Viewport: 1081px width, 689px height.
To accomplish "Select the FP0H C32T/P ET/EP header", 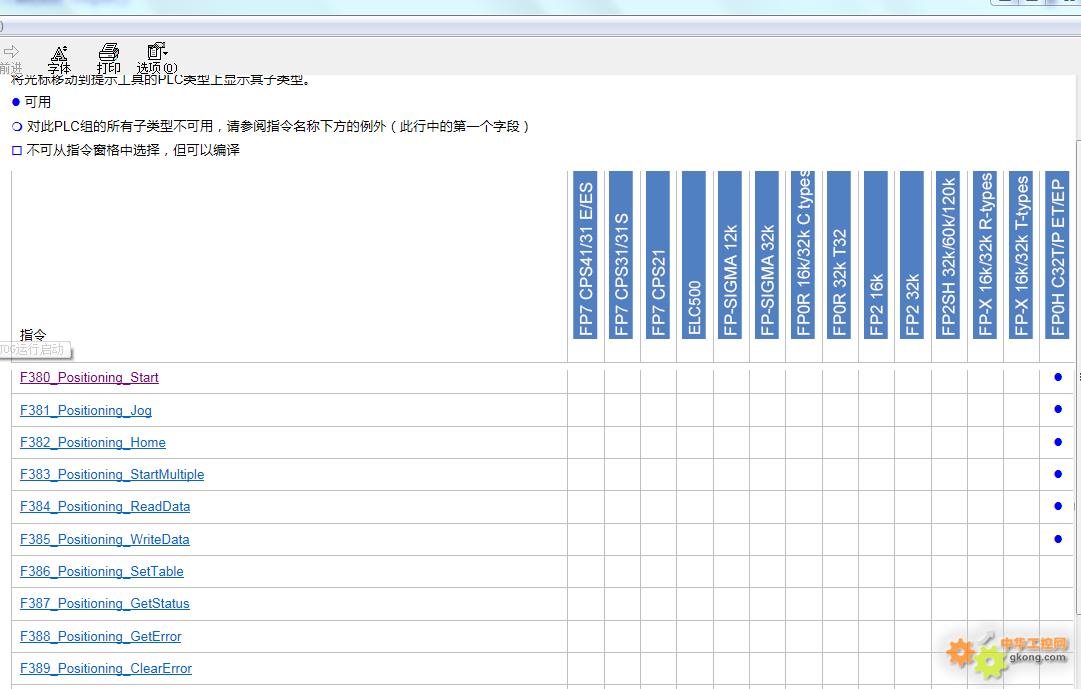I will [x=1057, y=255].
